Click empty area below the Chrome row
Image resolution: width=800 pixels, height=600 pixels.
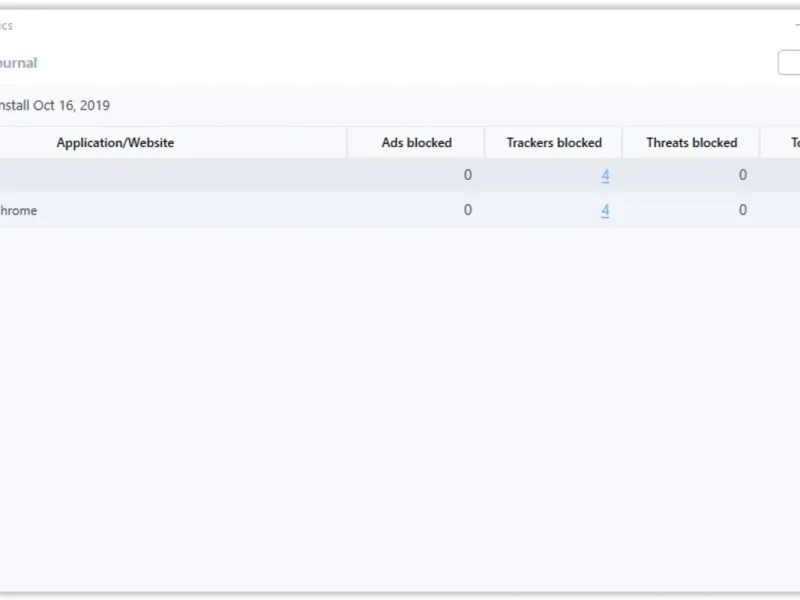tap(400, 400)
